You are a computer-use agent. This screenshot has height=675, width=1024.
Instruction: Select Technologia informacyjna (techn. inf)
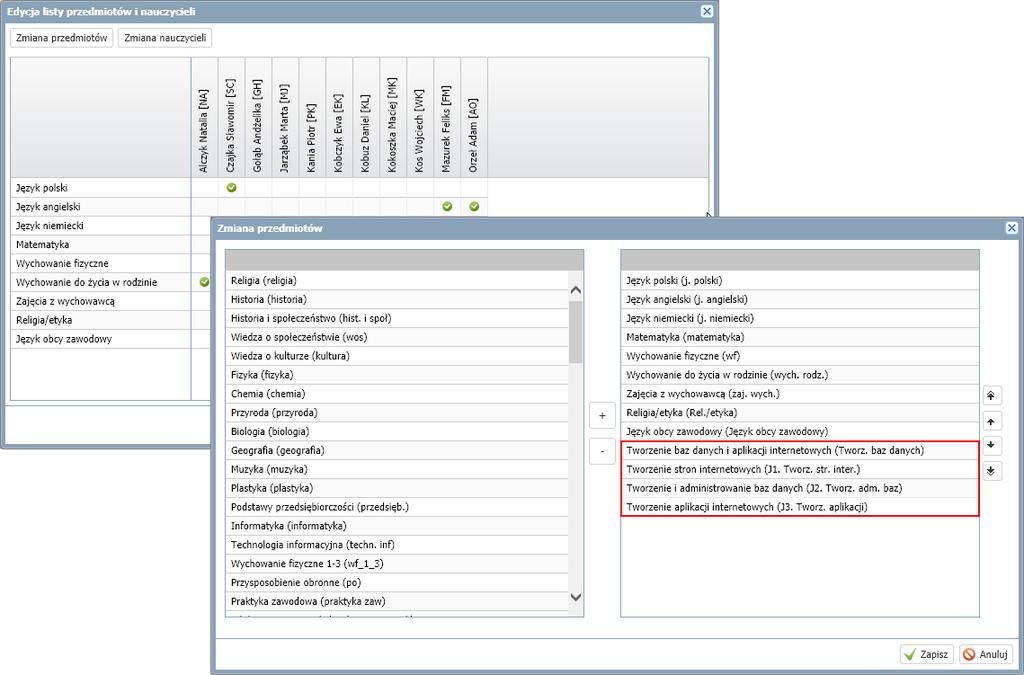coord(397,546)
